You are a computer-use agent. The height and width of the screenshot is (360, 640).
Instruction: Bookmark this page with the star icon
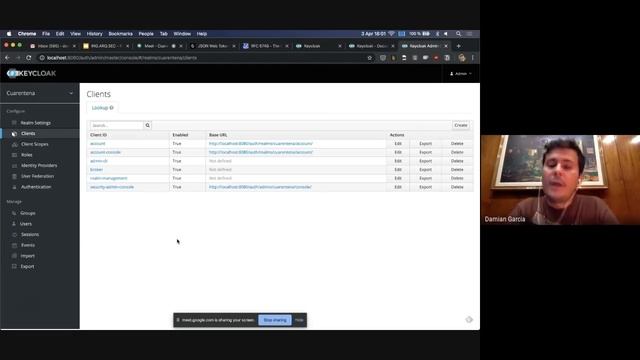pos(370,58)
